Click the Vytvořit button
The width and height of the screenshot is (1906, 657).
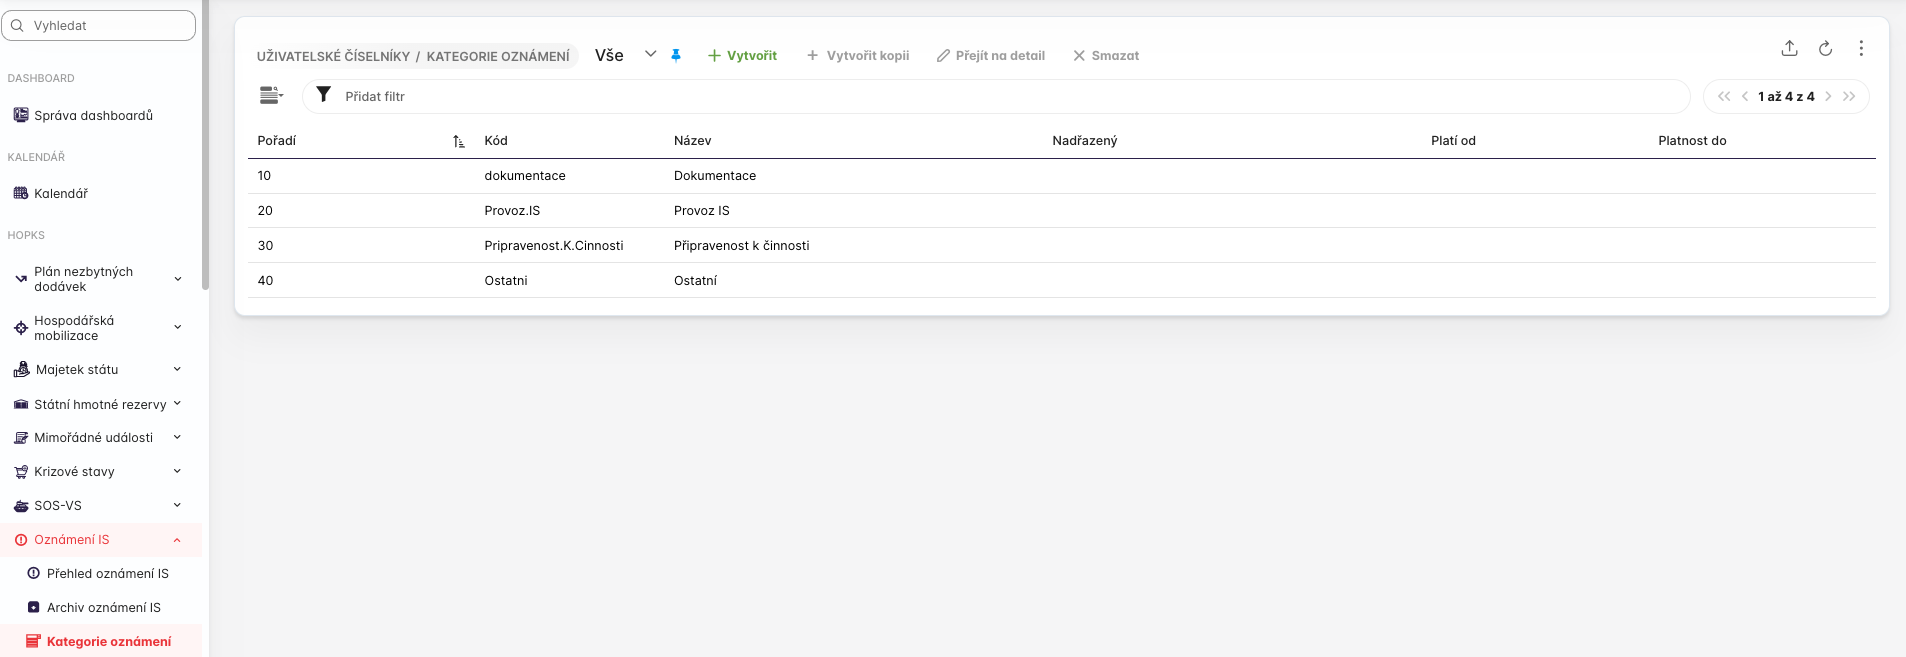click(742, 56)
